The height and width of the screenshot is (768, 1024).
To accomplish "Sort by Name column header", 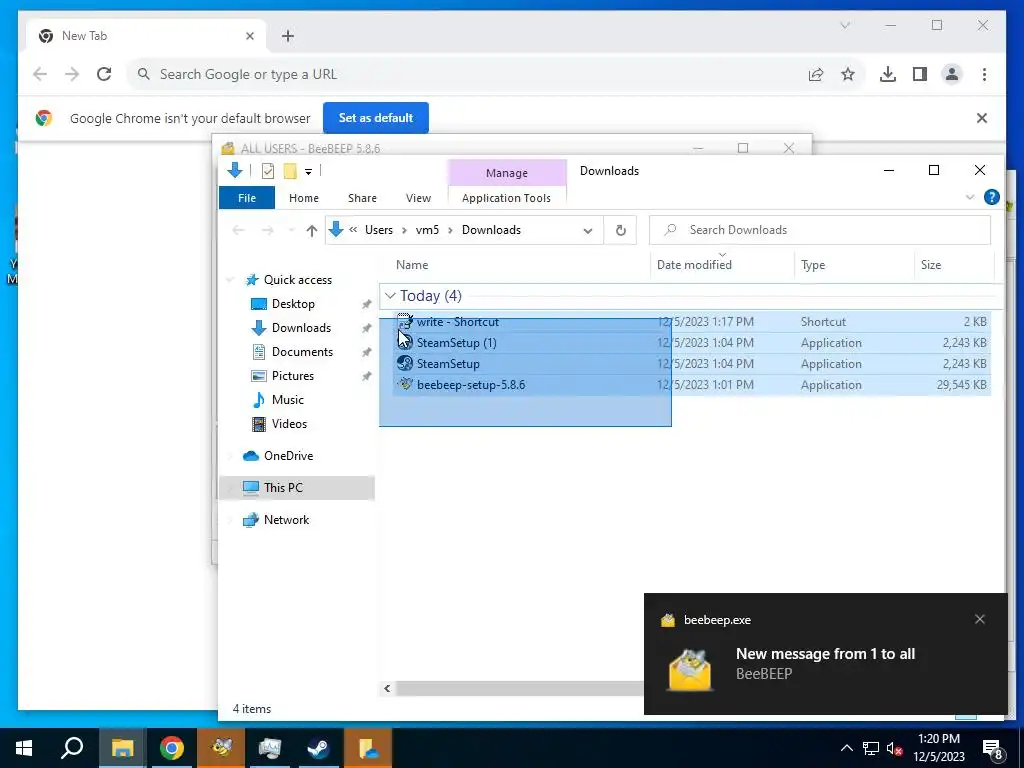I will pyautogui.click(x=412, y=264).
